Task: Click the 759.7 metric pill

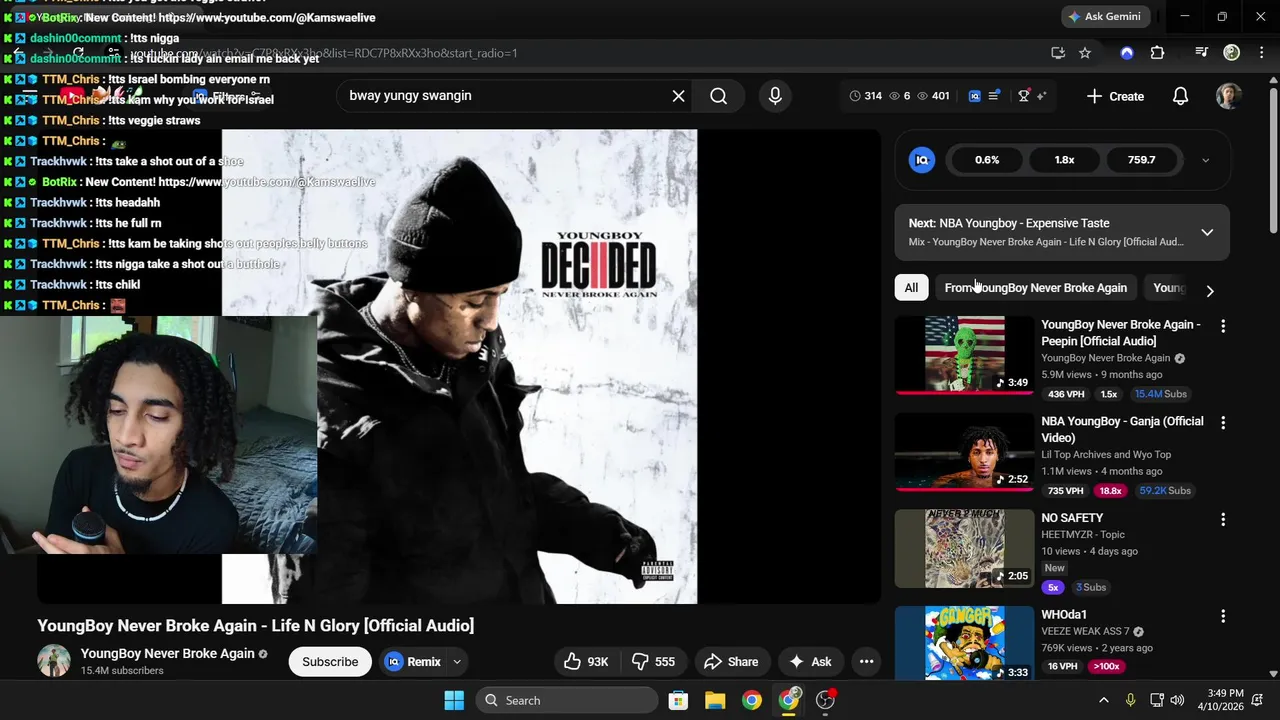Action: [1141, 160]
